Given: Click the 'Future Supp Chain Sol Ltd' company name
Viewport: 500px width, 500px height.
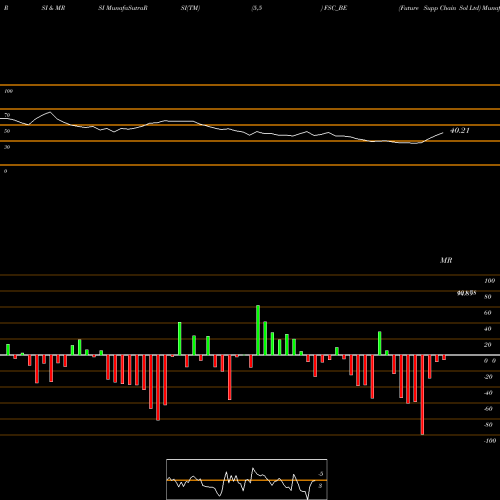Looking at the screenshot, I should click(439, 8).
